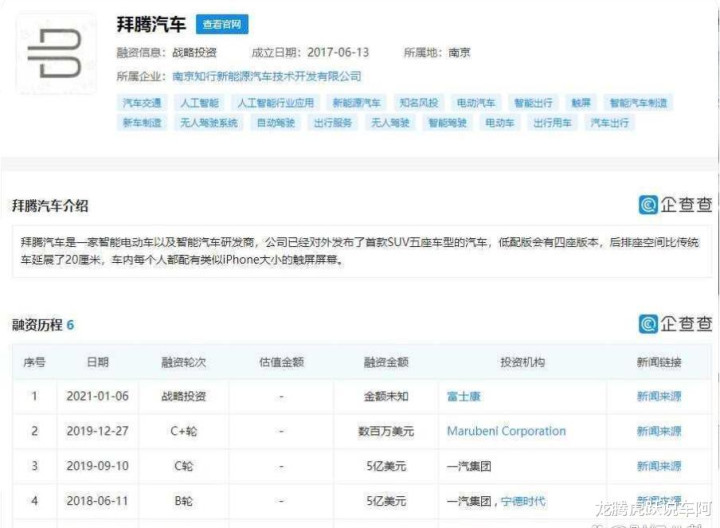Click the 企查查 logo beside 拜腾汽车介绍

675,205
